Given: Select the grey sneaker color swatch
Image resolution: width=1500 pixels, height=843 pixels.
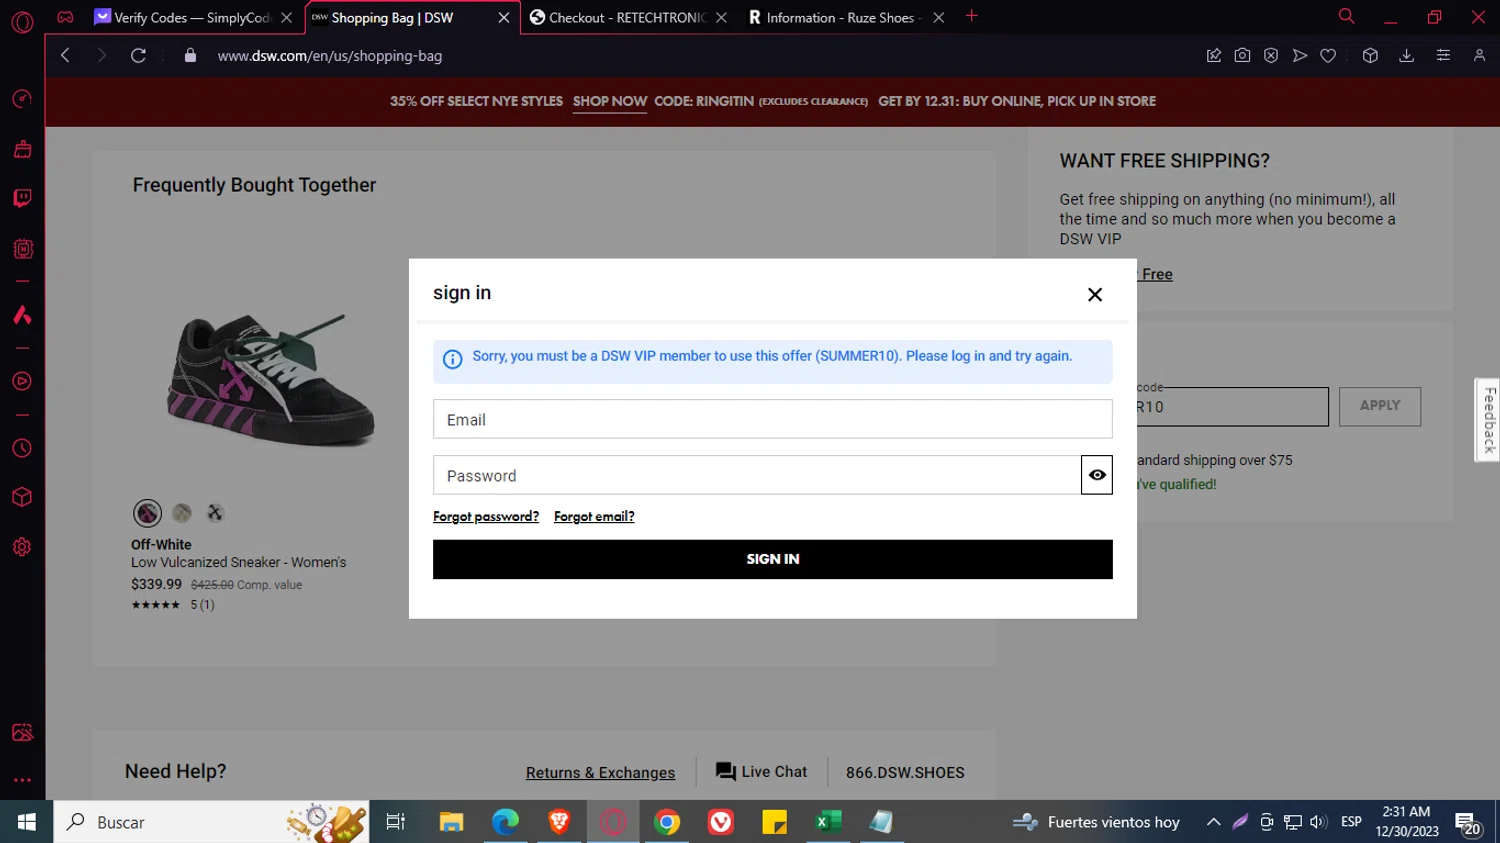Looking at the screenshot, I should pyautogui.click(x=182, y=513).
